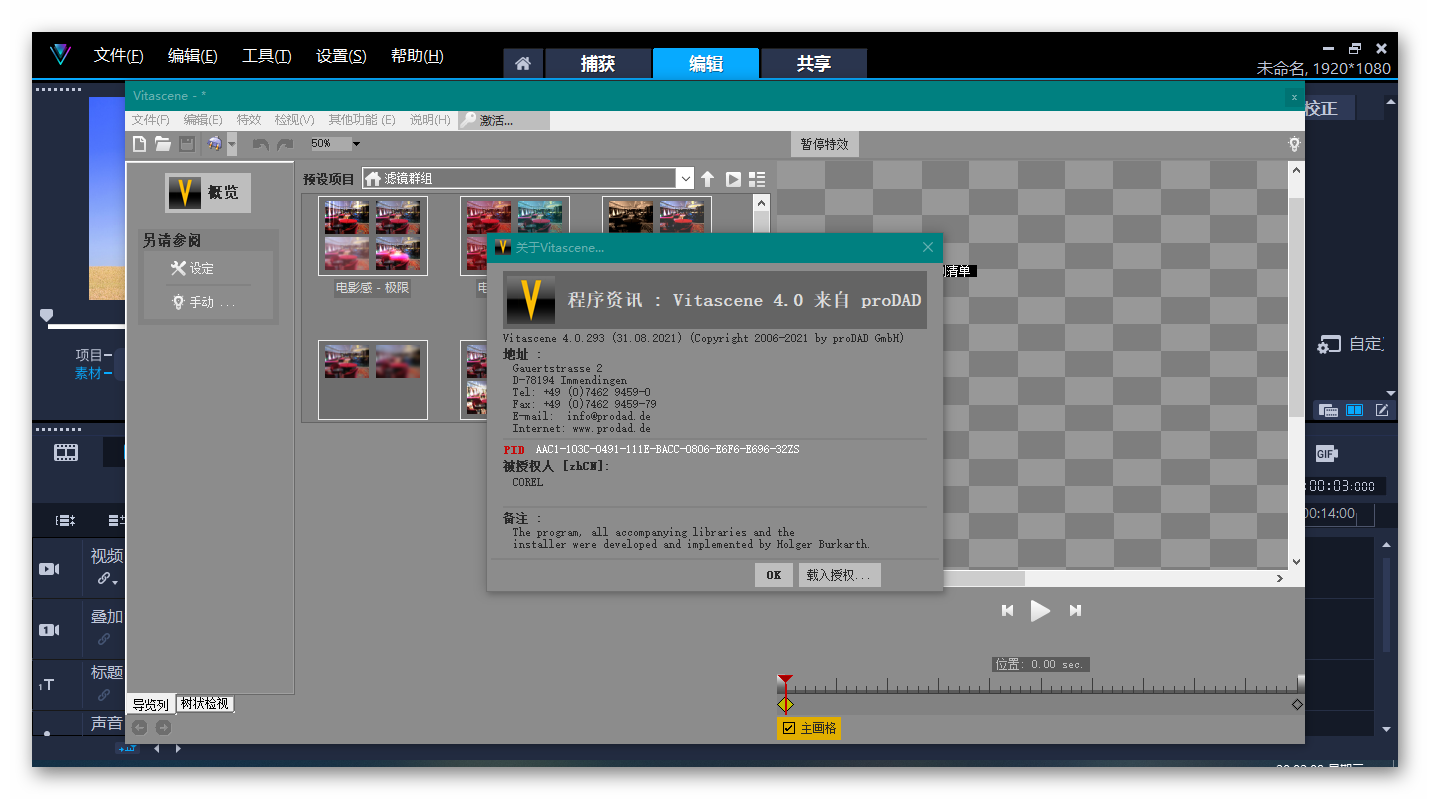Open the 帮助(H) menu in VideoStudio

point(417,56)
